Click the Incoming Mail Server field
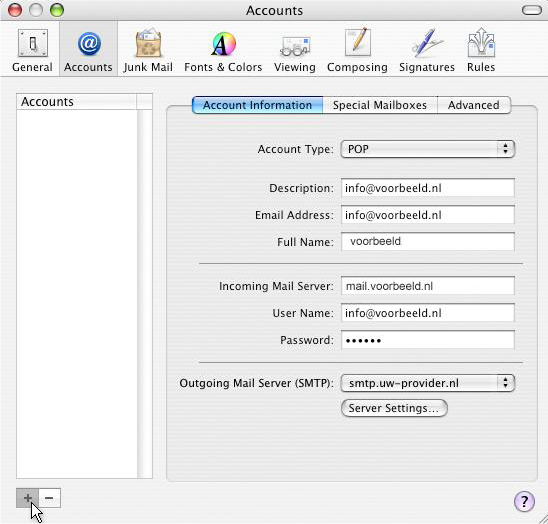The width and height of the screenshot is (548, 524). 427,286
